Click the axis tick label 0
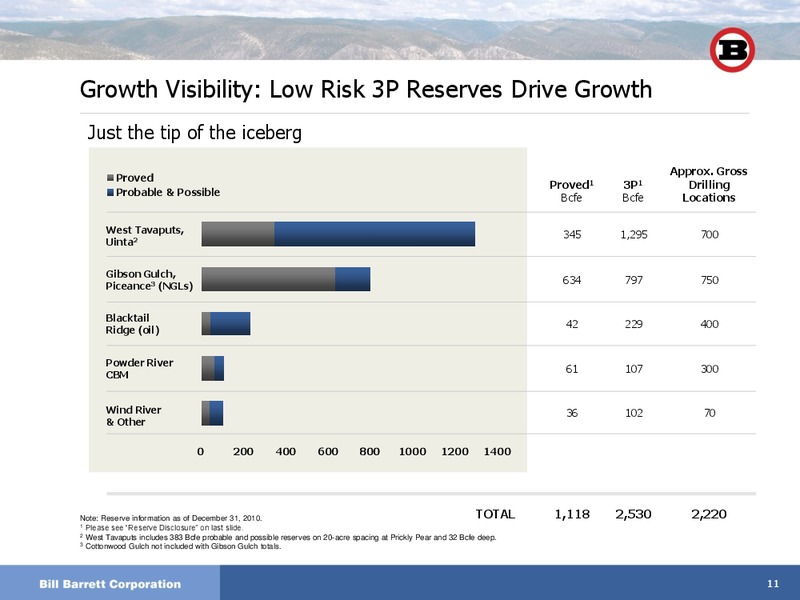 coord(201,452)
